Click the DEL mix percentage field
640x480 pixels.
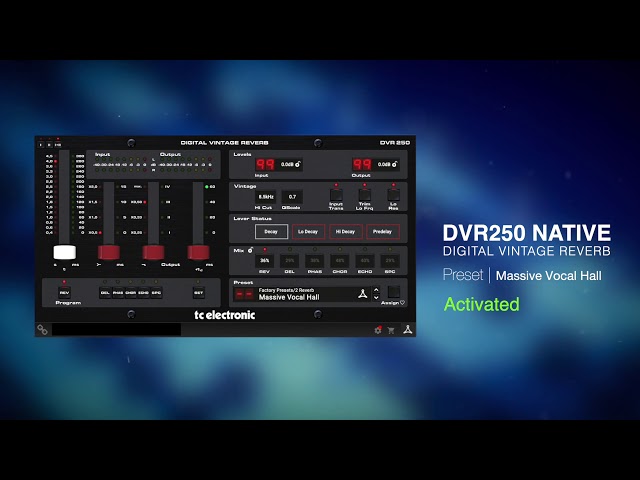pos(290,260)
